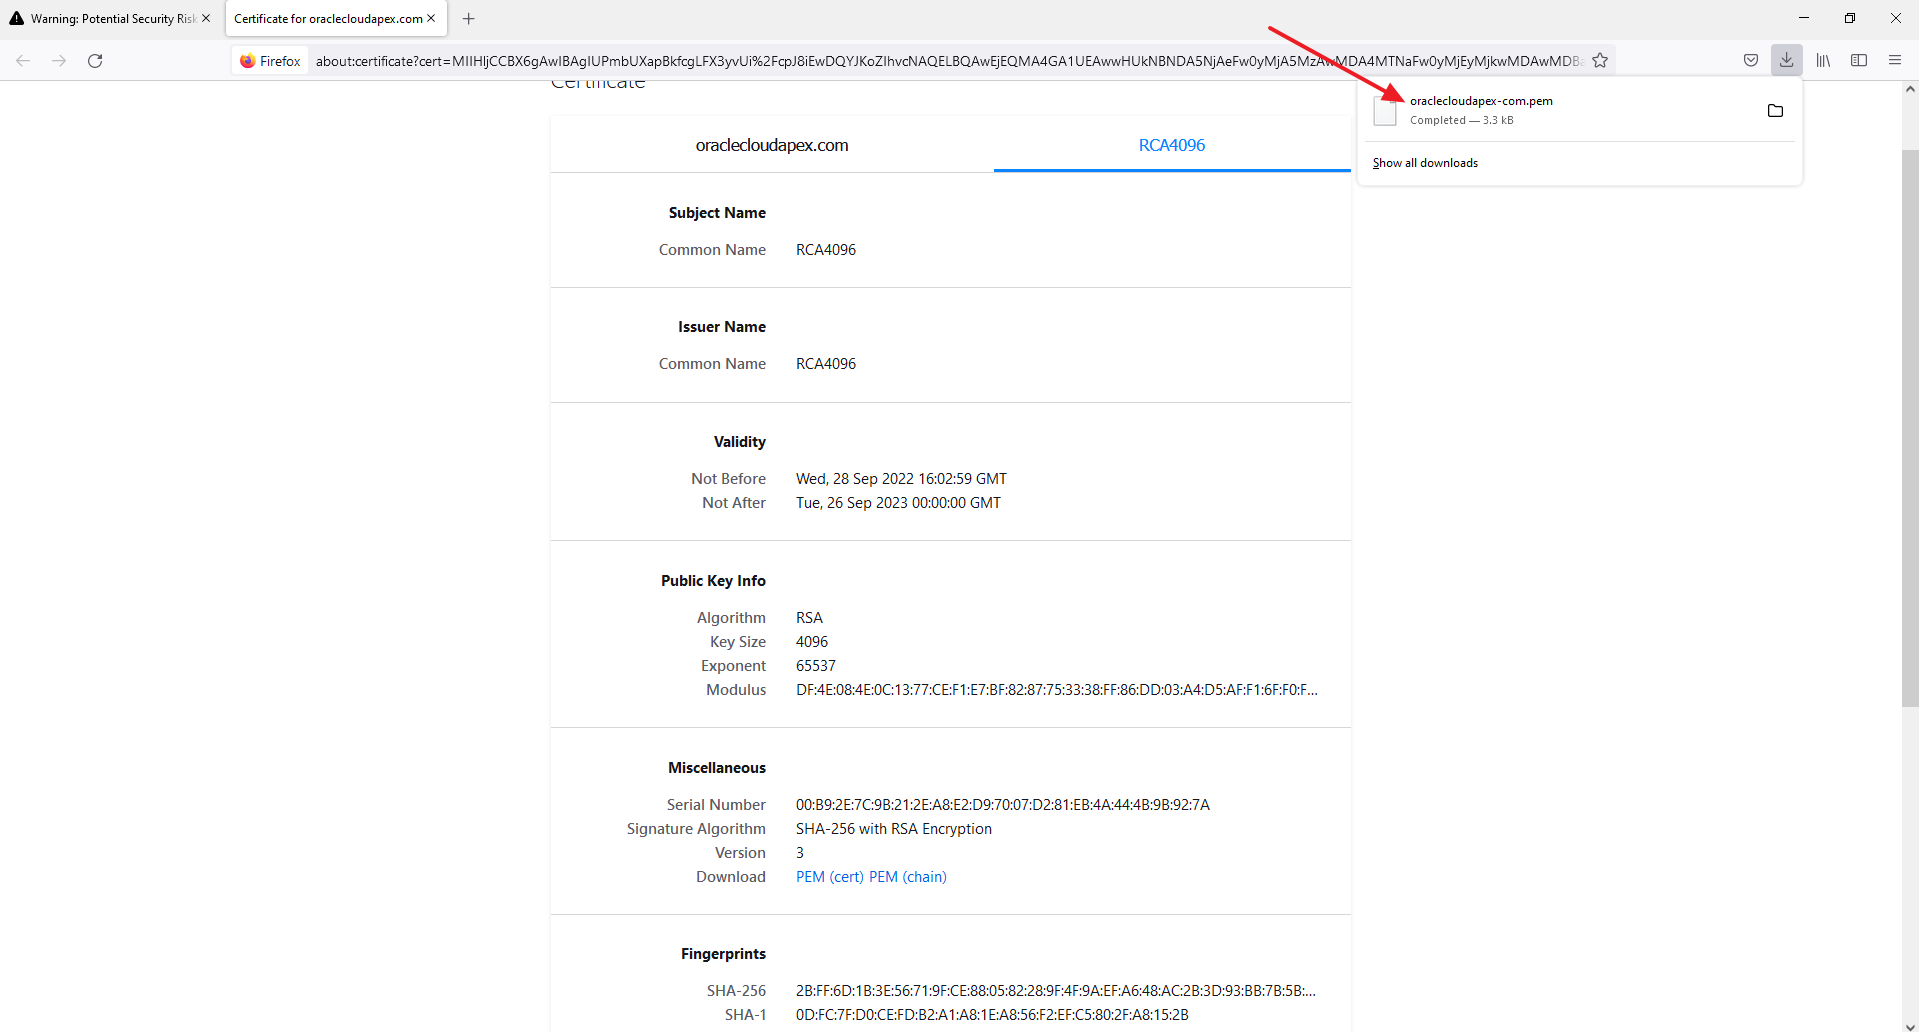Minimize the Firefox window

coord(1804,18)
